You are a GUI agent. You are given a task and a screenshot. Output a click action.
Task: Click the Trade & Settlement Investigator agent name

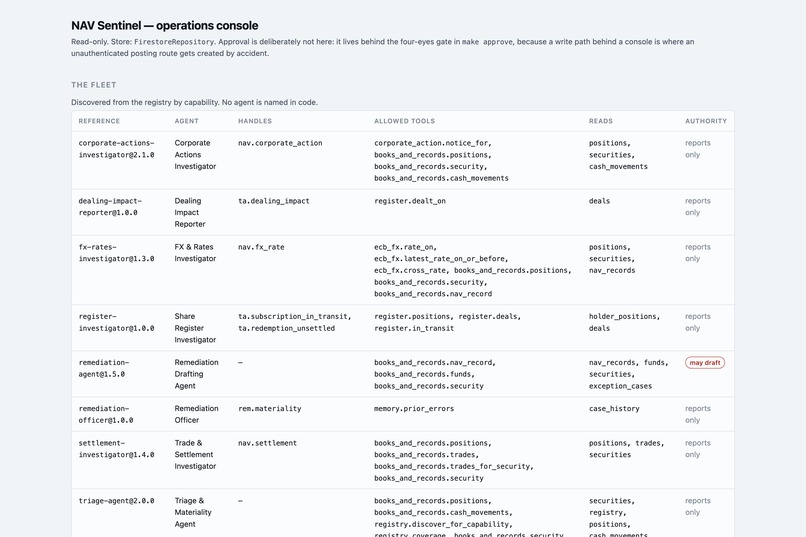pos(195,455)
